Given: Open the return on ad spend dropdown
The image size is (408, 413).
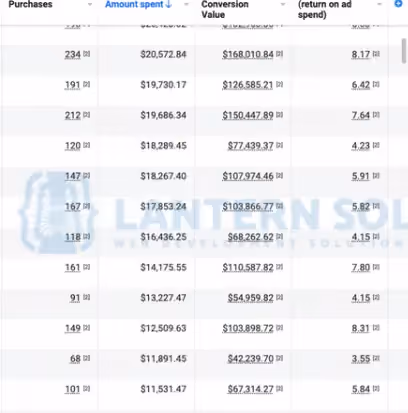Looking at the screenshot, I should click(x=379, y=4).
